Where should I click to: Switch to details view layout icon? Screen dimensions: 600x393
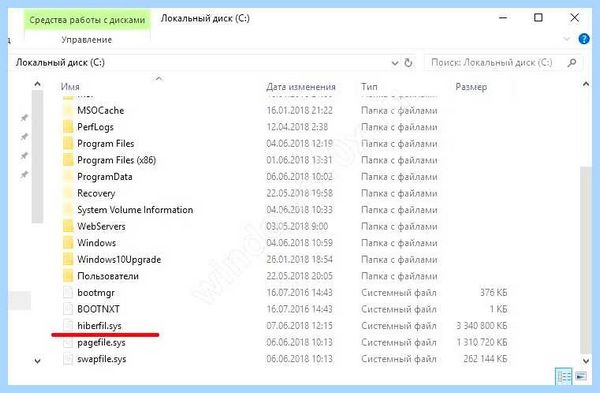pos(564,376)
